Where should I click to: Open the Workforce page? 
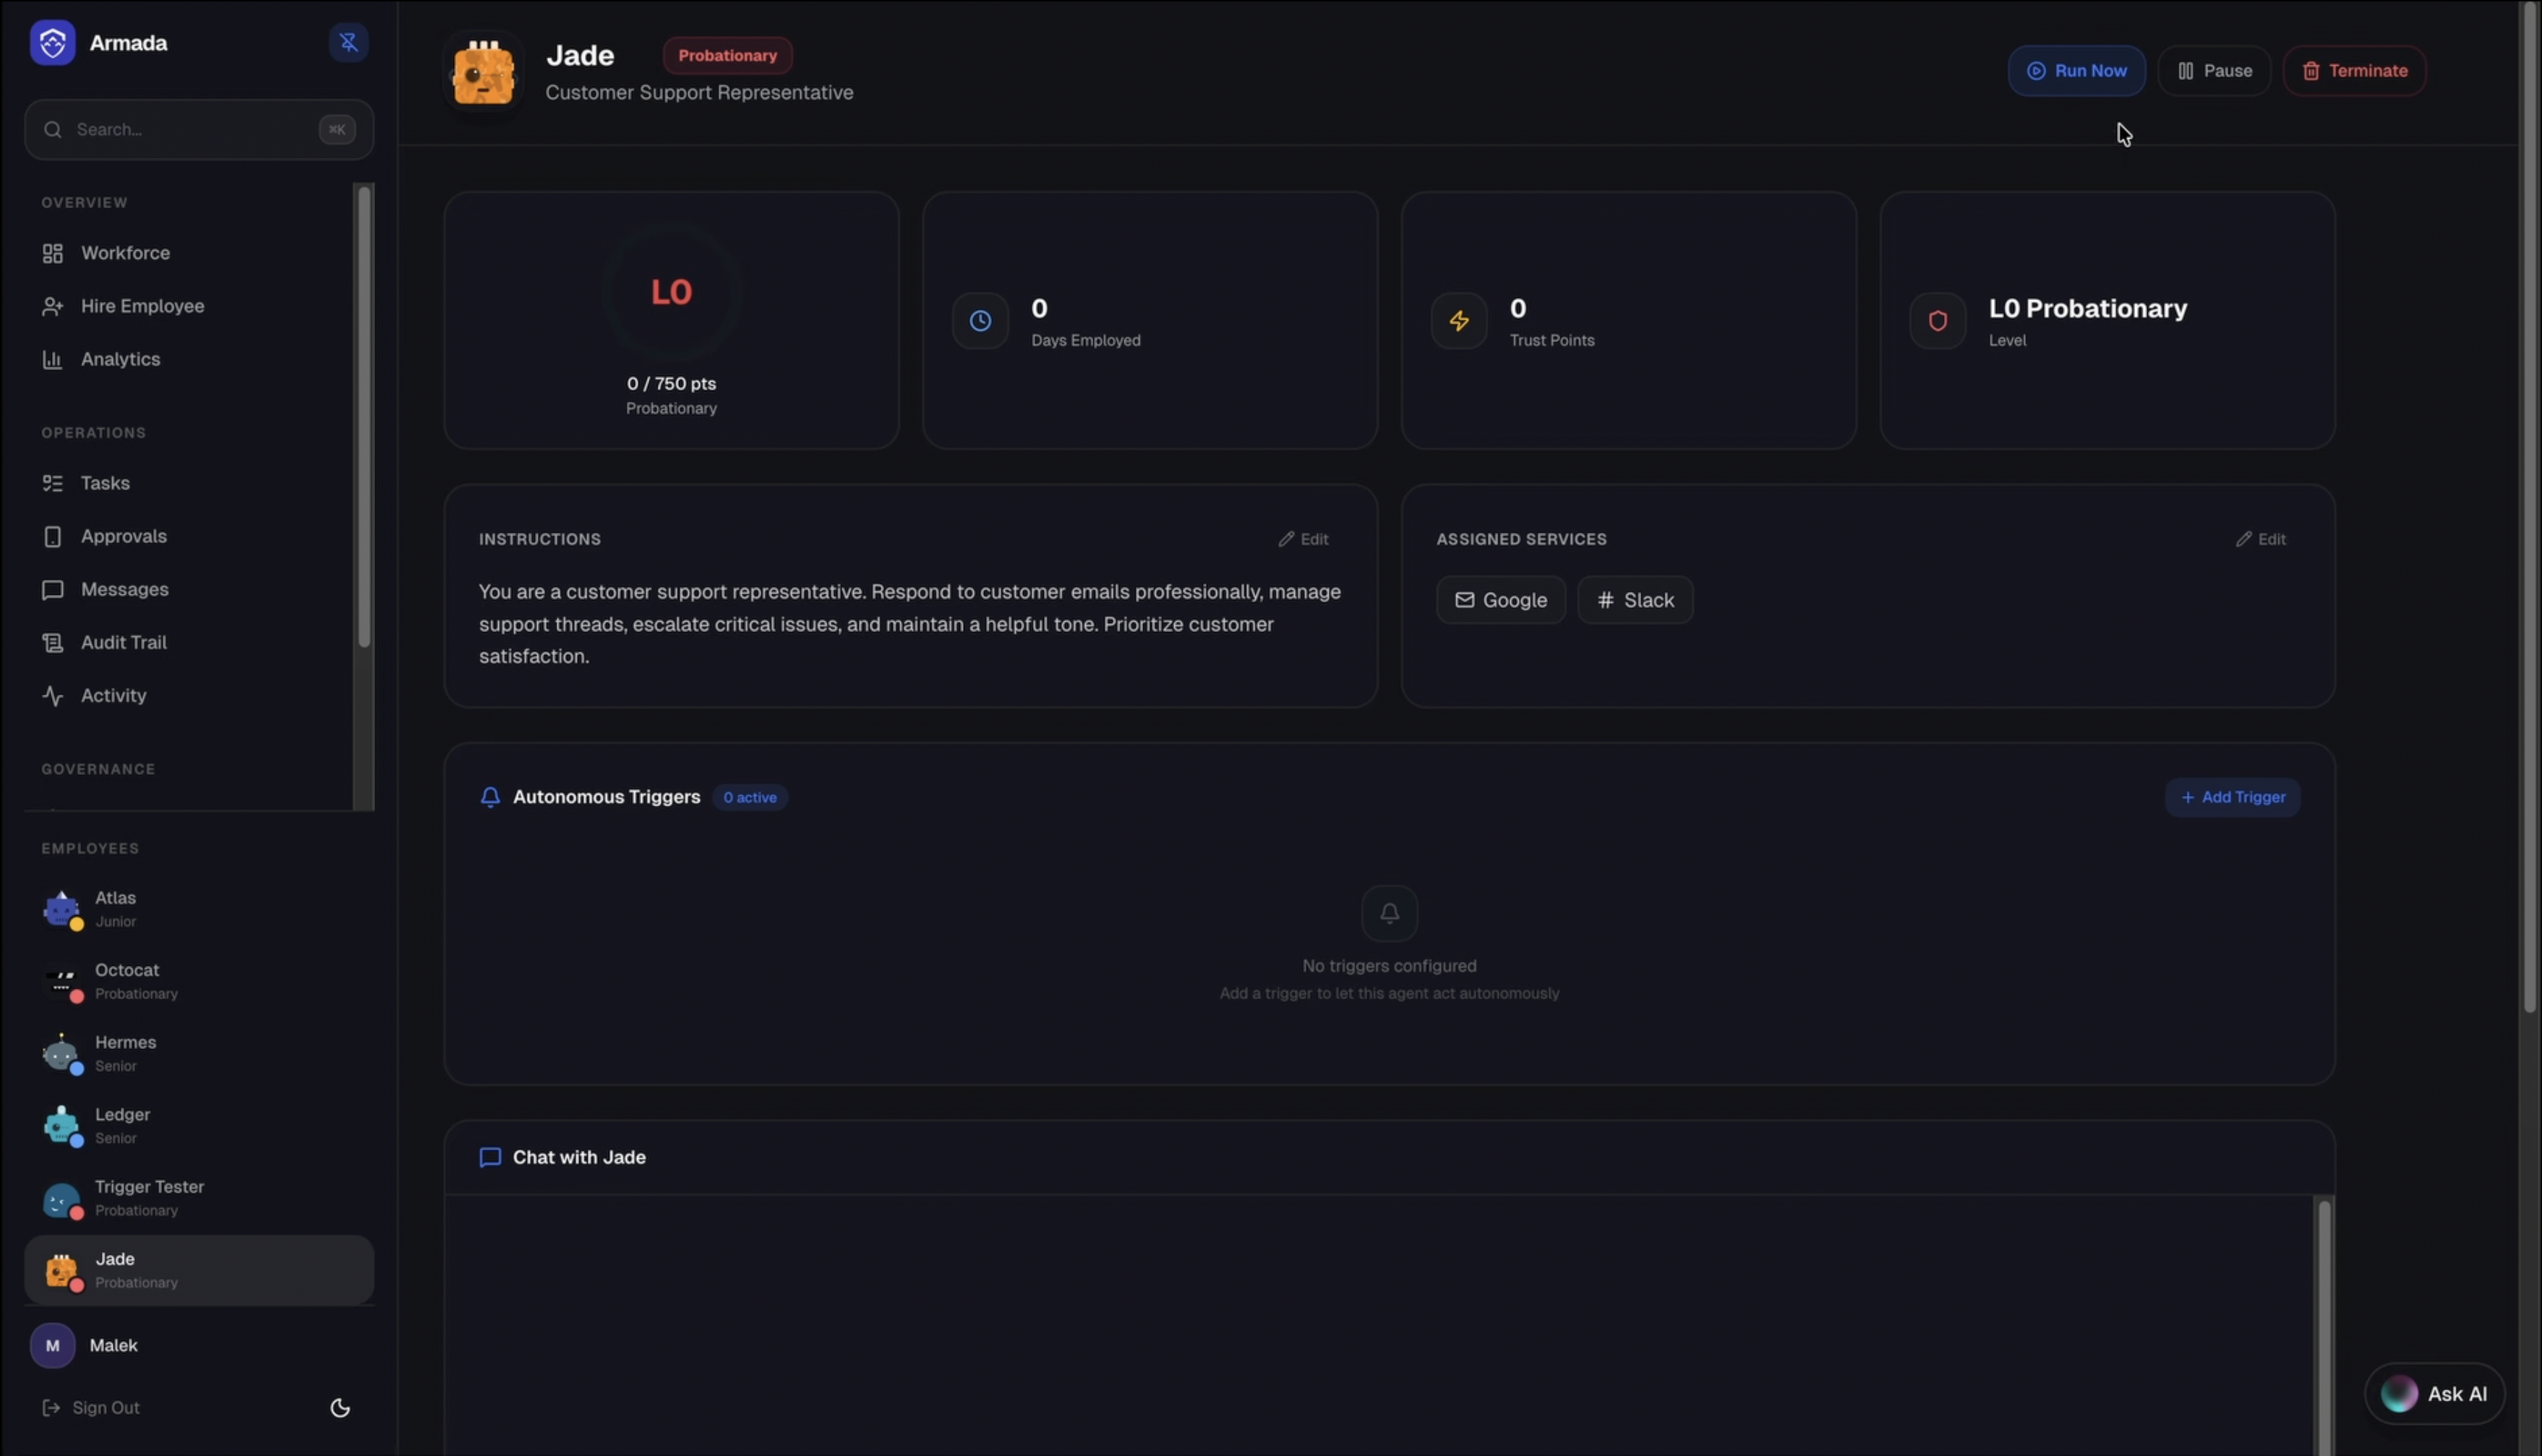click(x=125, y=253)
